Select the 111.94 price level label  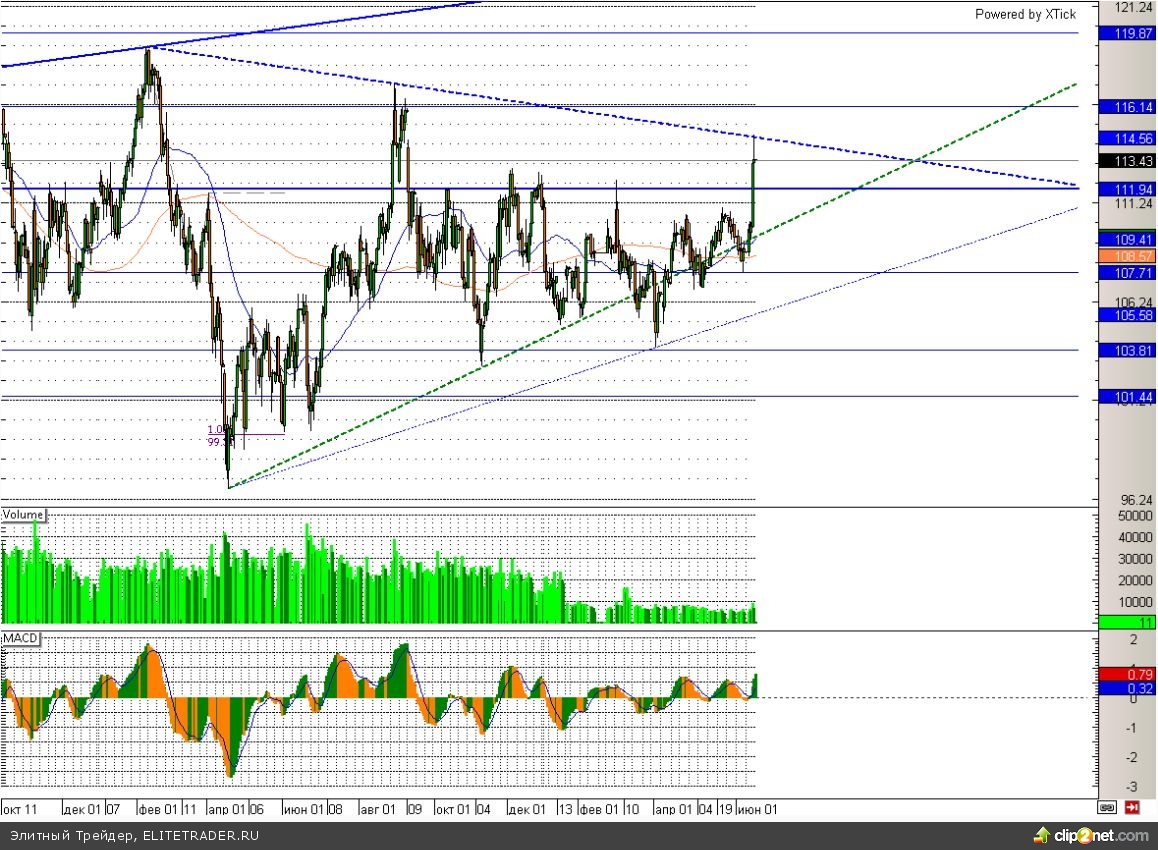point(1127,189)
